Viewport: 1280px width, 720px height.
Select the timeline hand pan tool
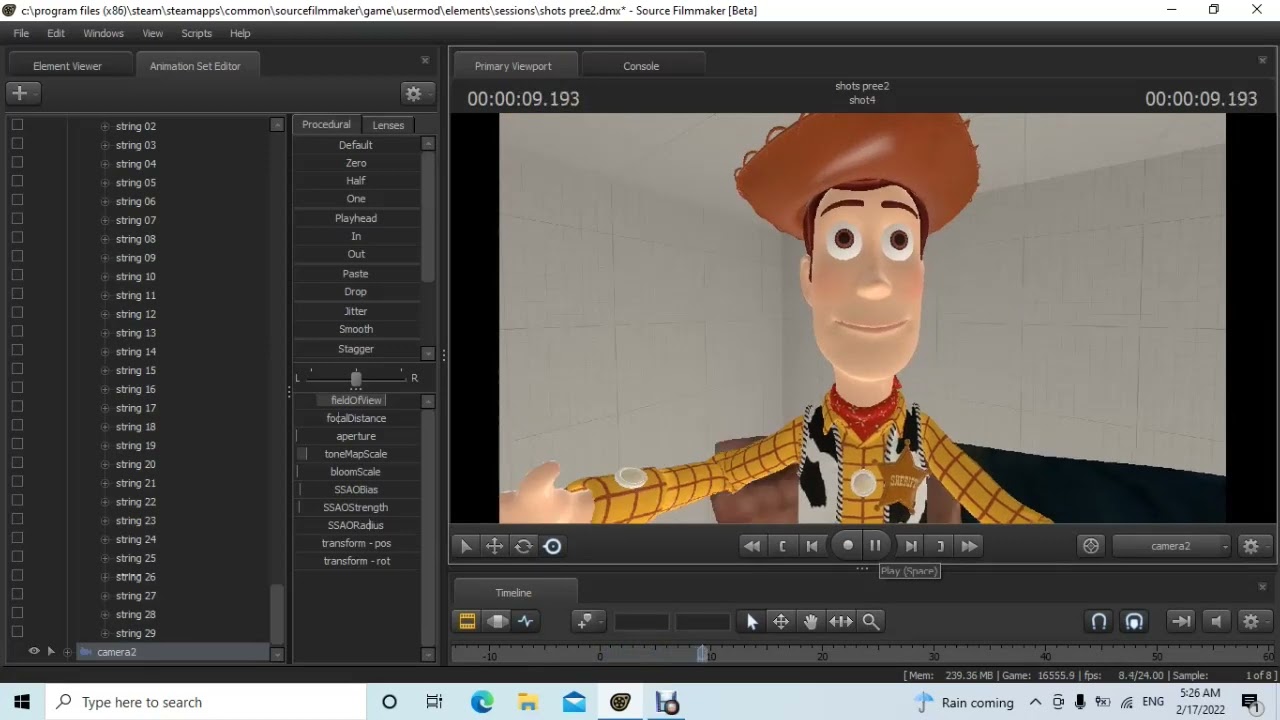click(810, 621)
